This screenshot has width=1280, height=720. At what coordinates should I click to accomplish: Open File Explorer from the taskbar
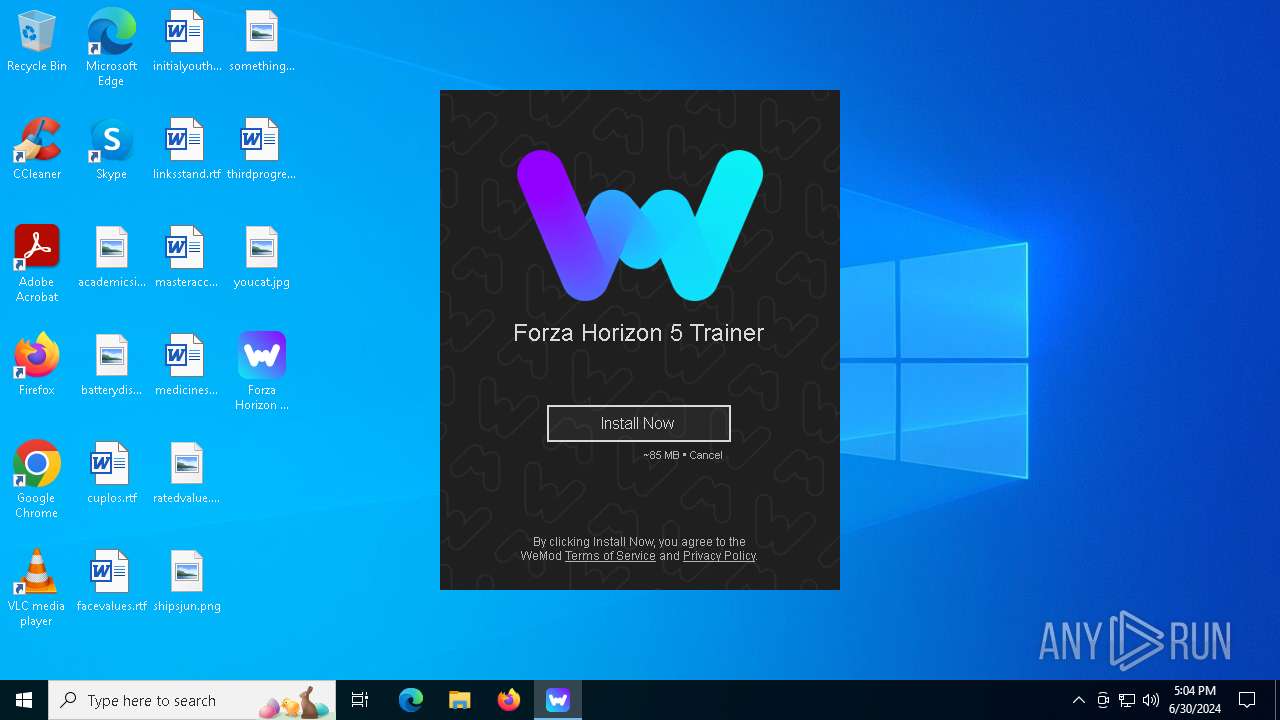point(460,700)
